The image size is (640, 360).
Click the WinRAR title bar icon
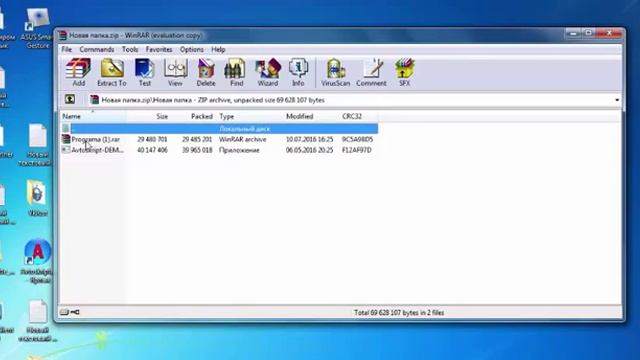coord(62,36)
